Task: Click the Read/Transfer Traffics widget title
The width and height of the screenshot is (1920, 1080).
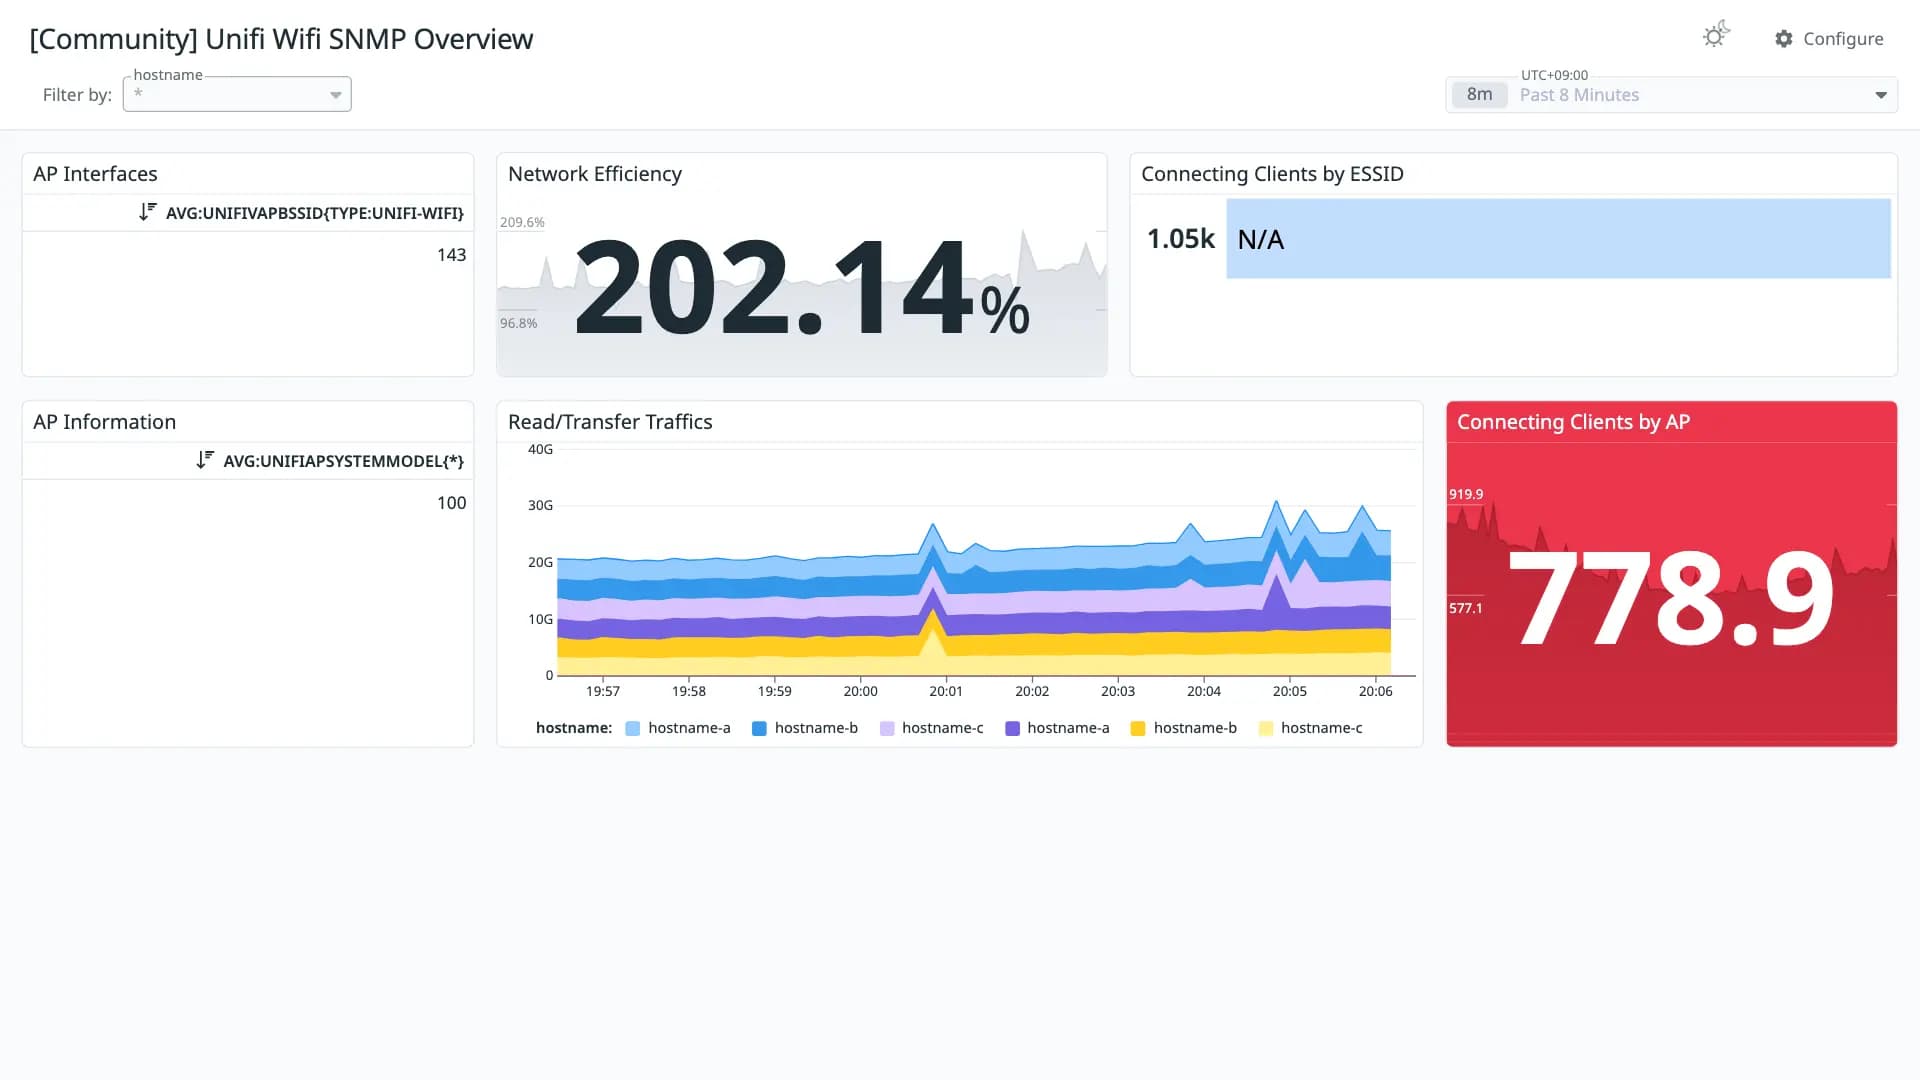Action: click(x=610, y=422)
